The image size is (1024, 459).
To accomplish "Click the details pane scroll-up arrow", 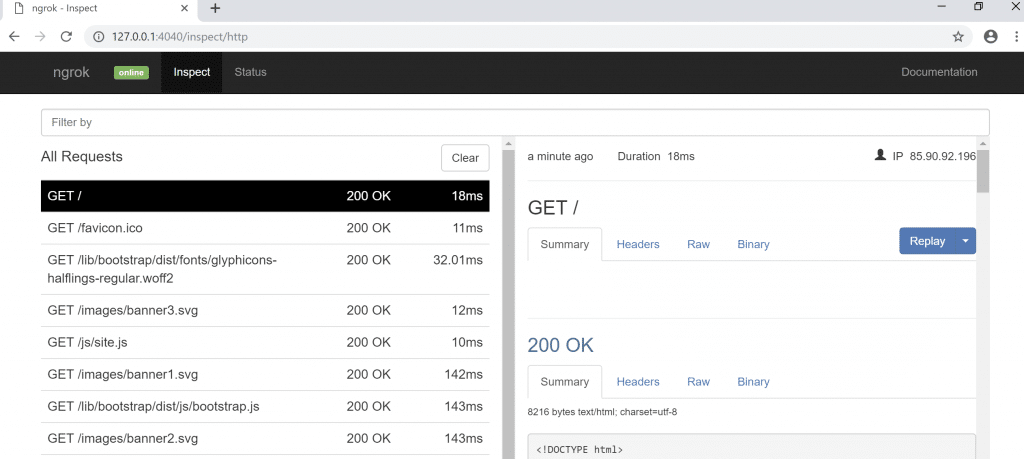I will pos(983,143).
